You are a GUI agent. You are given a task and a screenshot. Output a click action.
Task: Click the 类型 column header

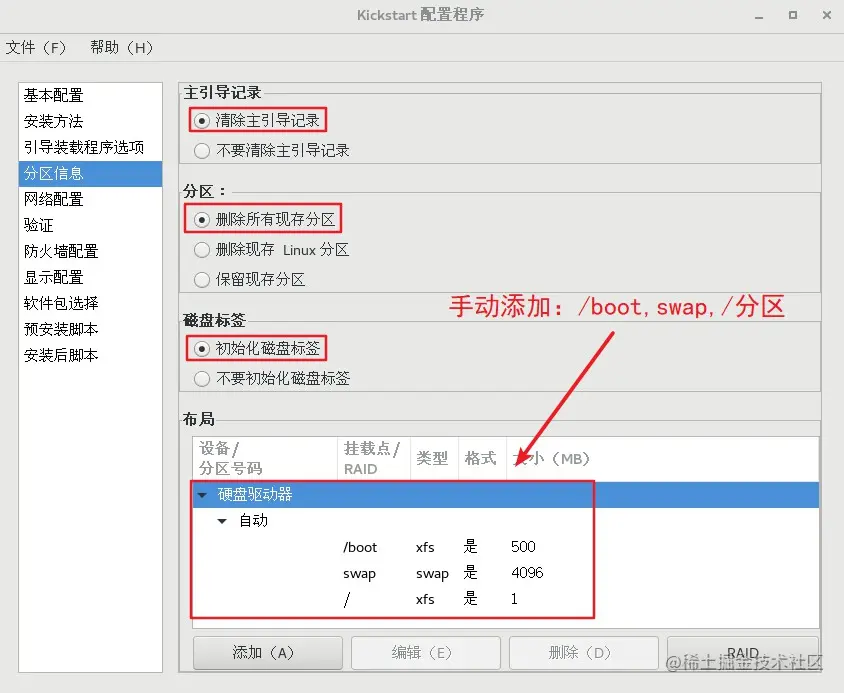coord(434,458)
